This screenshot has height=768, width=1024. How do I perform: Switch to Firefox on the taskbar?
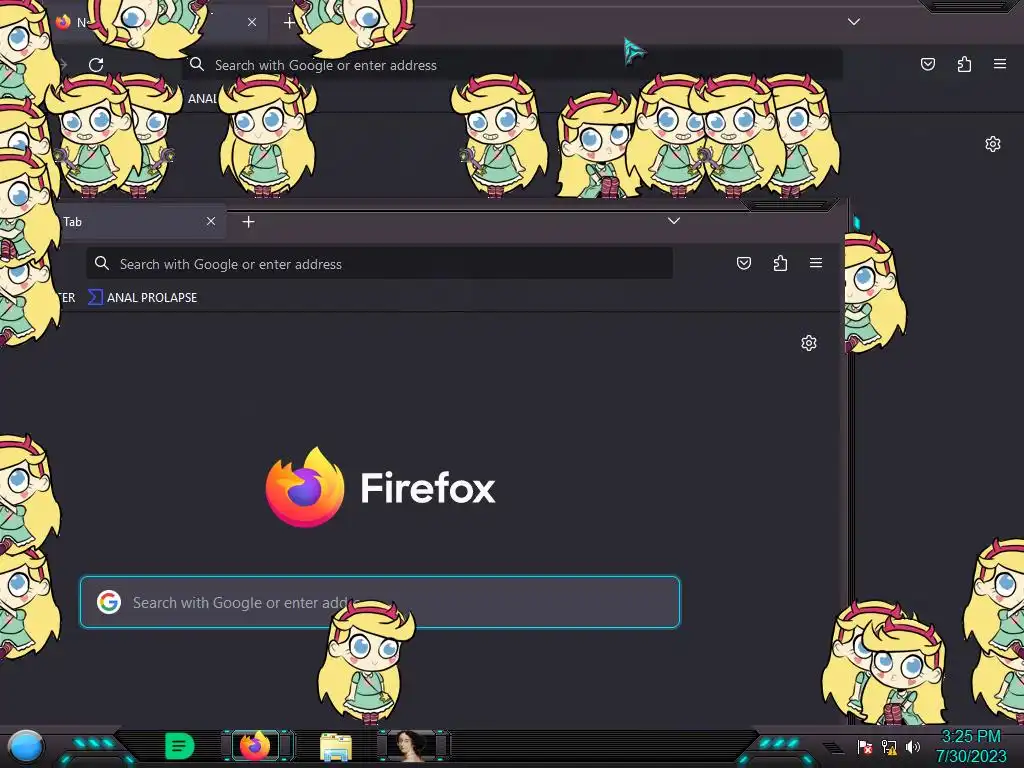255,746
